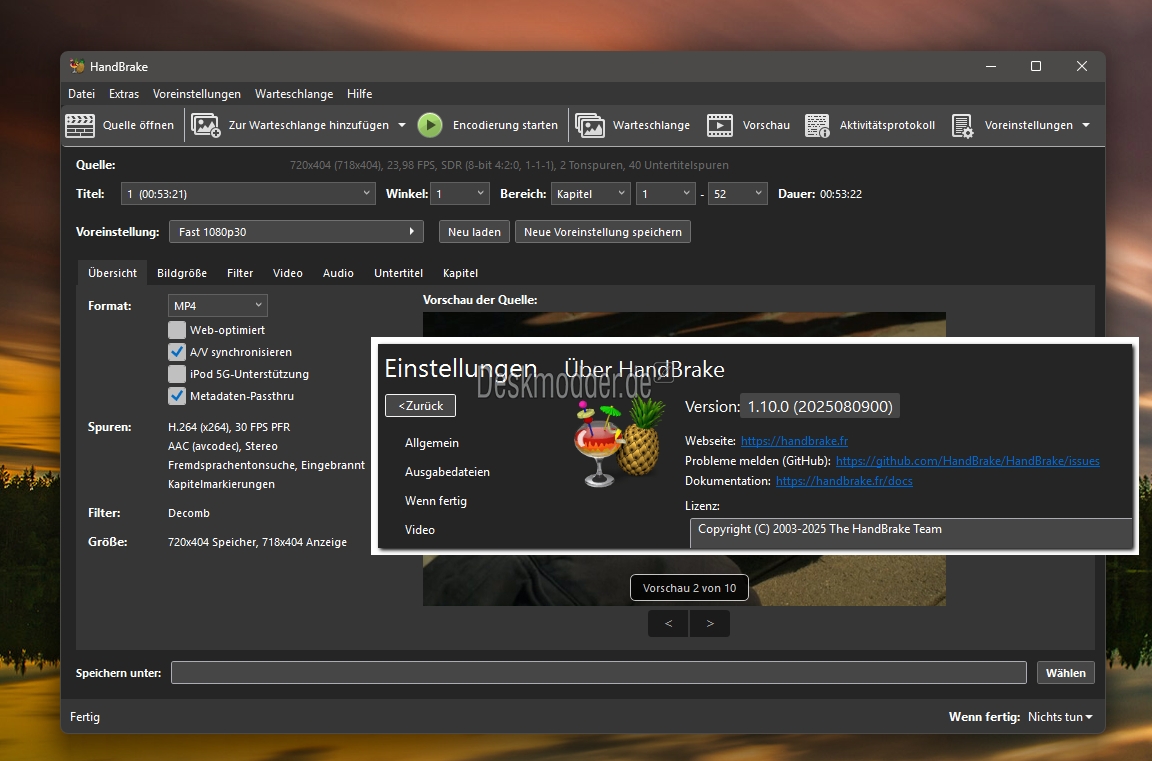The image size is (1152, 761).
Task: Open the Aktivitätsprotokoll log icon
Action: point(817,125)
